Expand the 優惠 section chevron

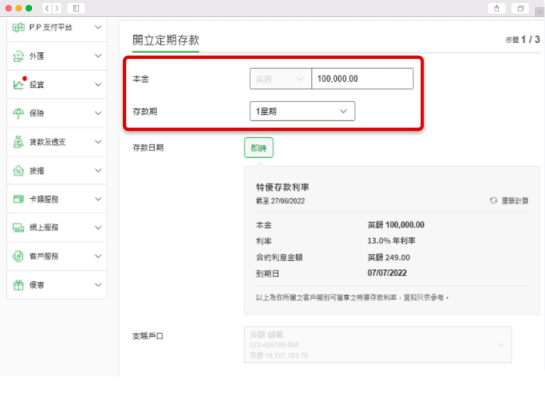point(98,285)
